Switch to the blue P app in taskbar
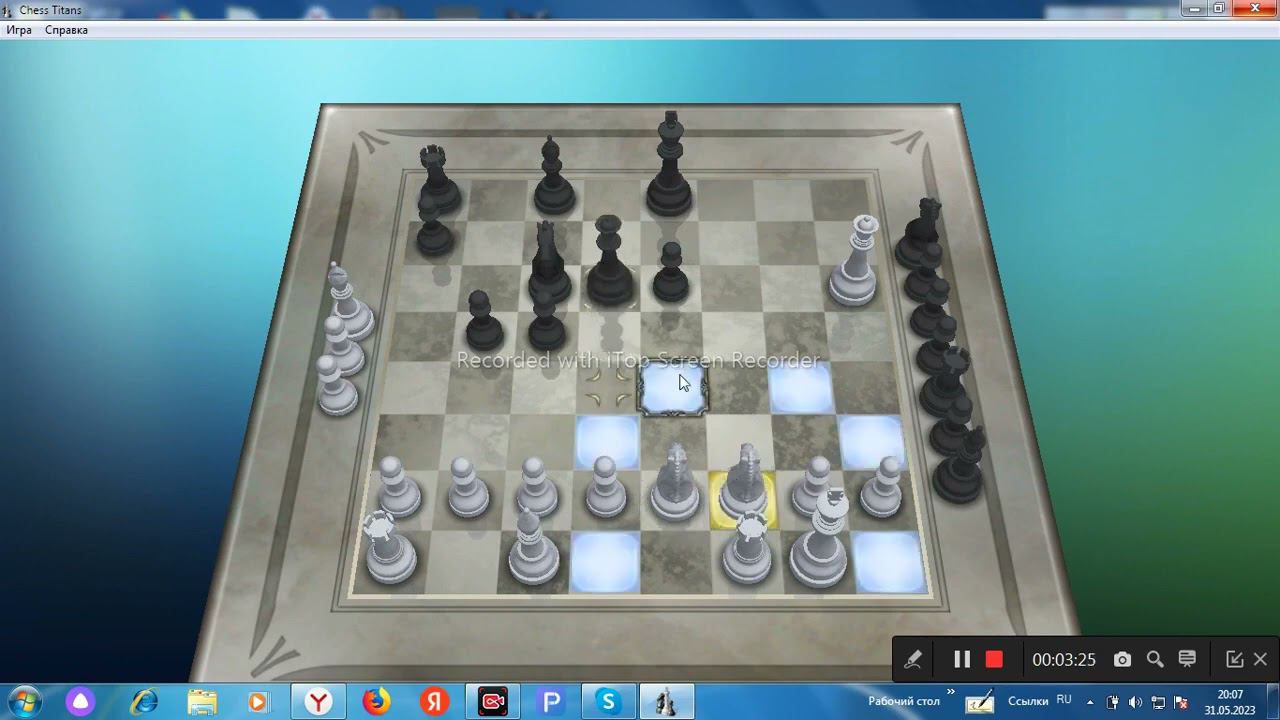 tap(550, 702)
